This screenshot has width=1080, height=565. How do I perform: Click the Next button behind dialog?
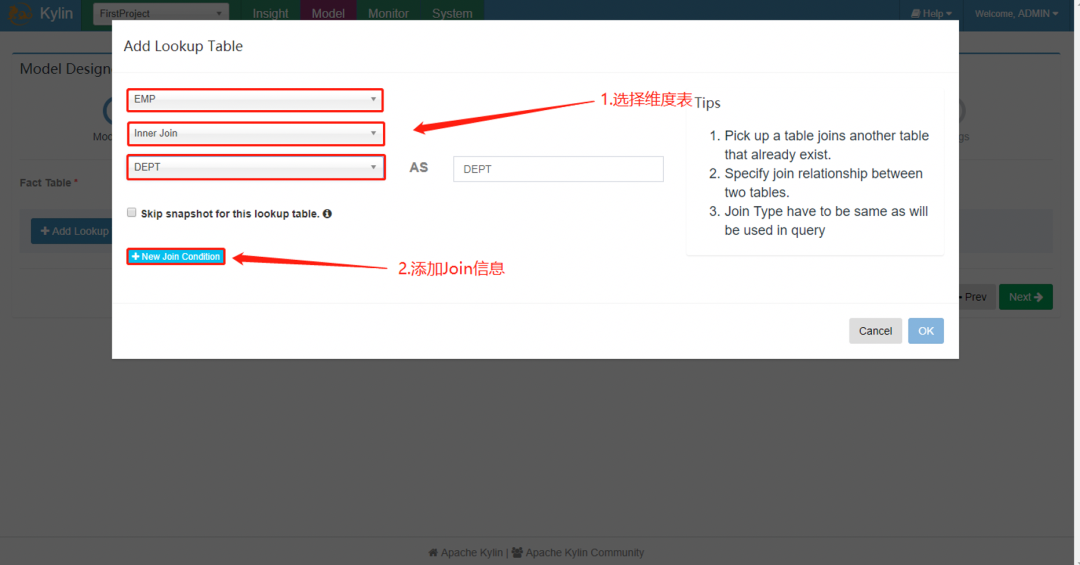pos(1026,297)
